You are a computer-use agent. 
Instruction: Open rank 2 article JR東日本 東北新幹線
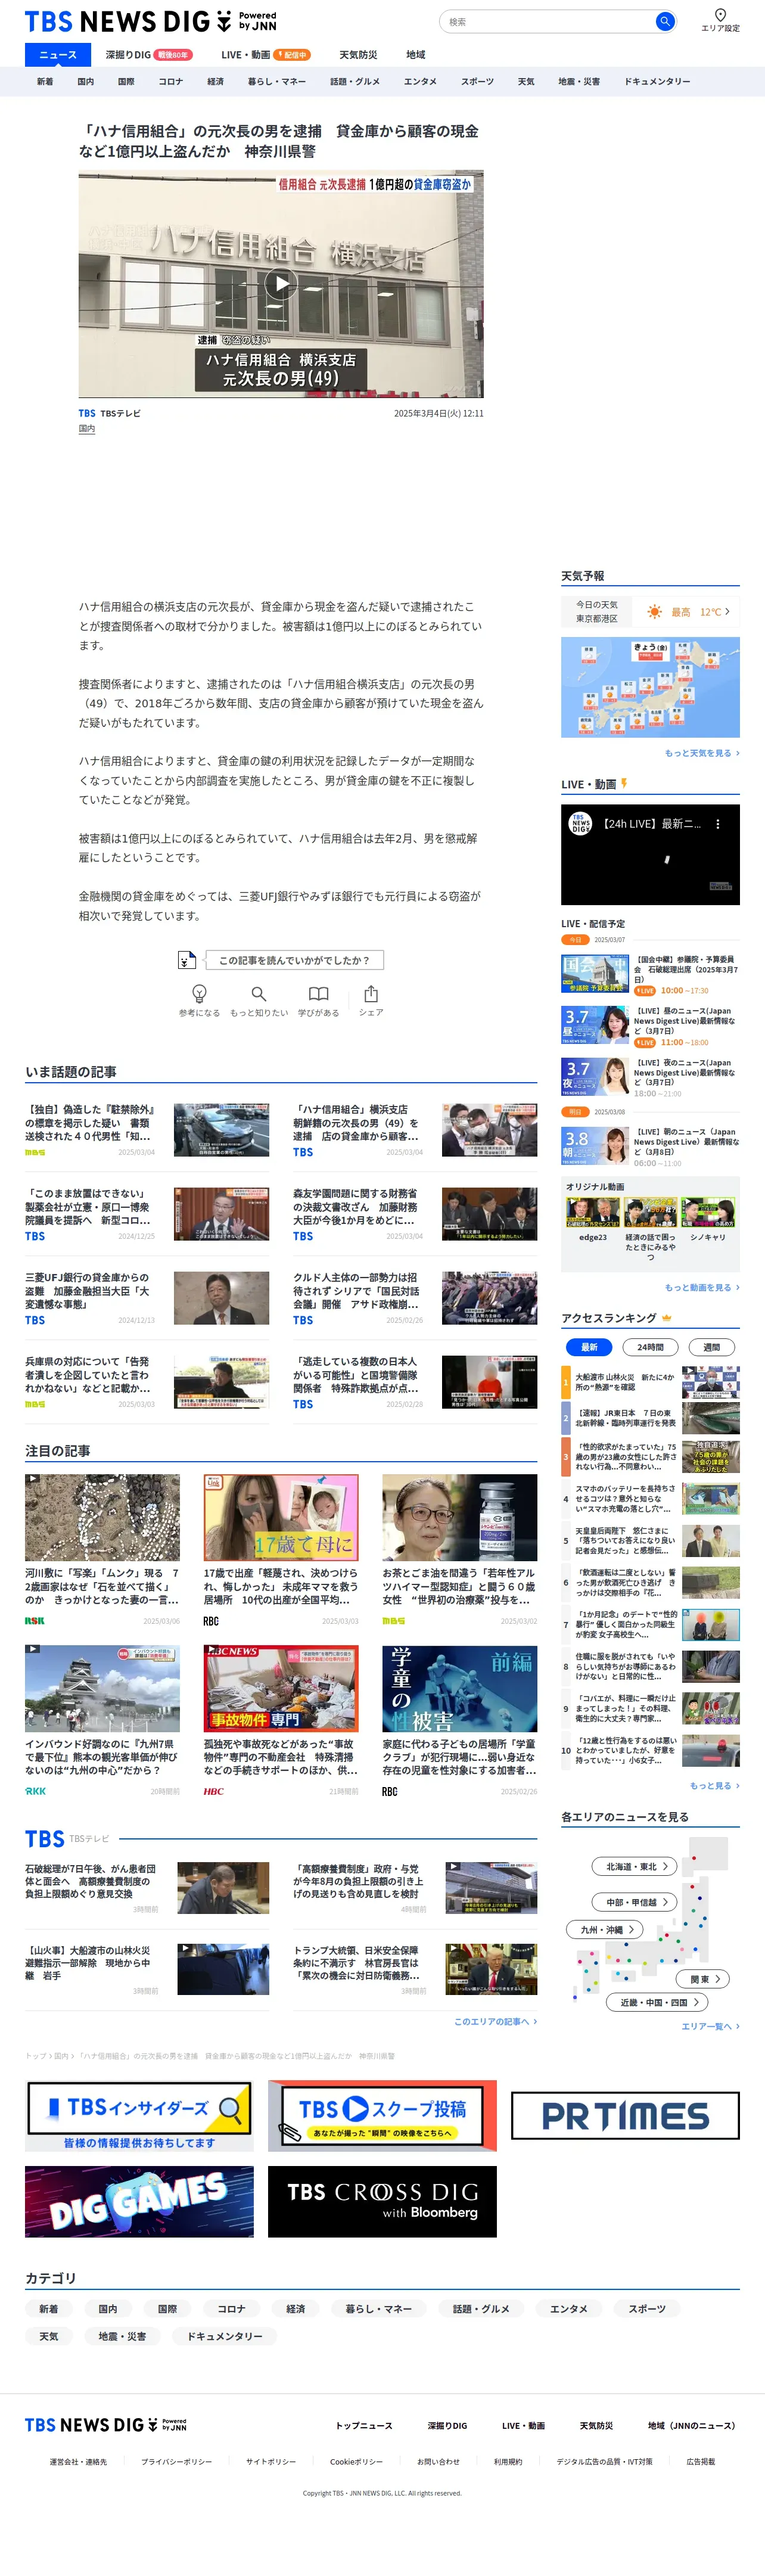click(650, 1418)
